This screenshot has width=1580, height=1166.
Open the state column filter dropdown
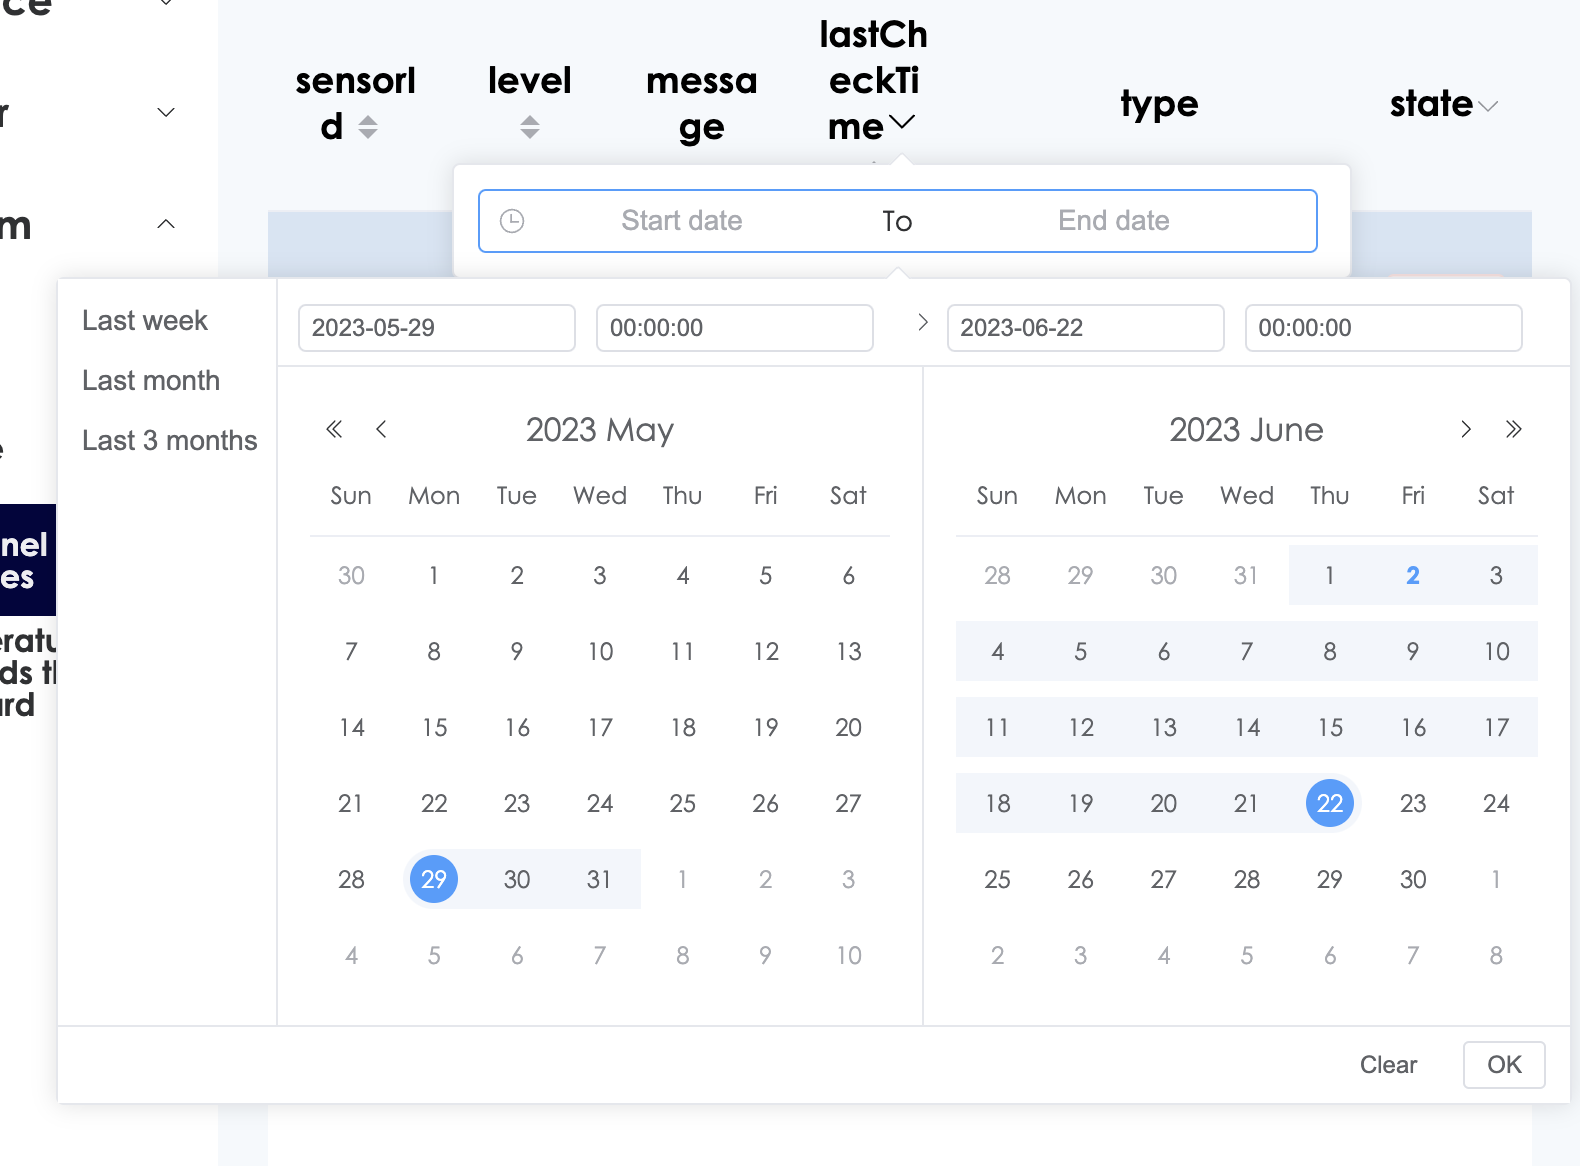(x=1488, y=106)
